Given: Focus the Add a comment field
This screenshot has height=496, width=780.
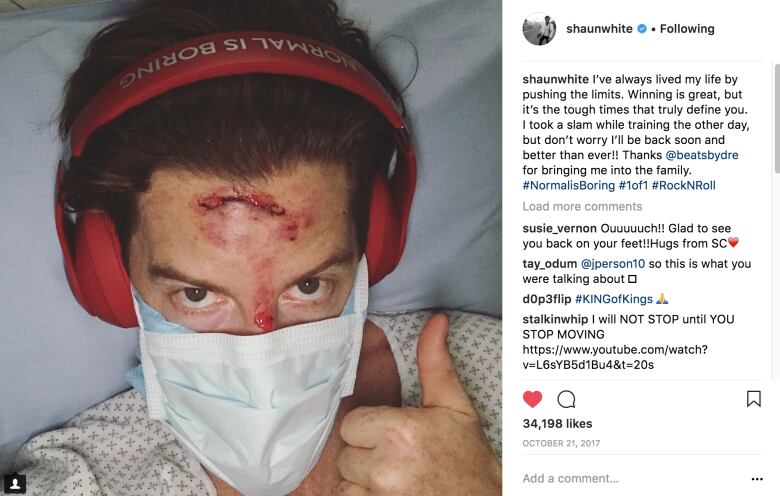Looking at the screenshot, I should pyautogui.click(x=632, y=479).
